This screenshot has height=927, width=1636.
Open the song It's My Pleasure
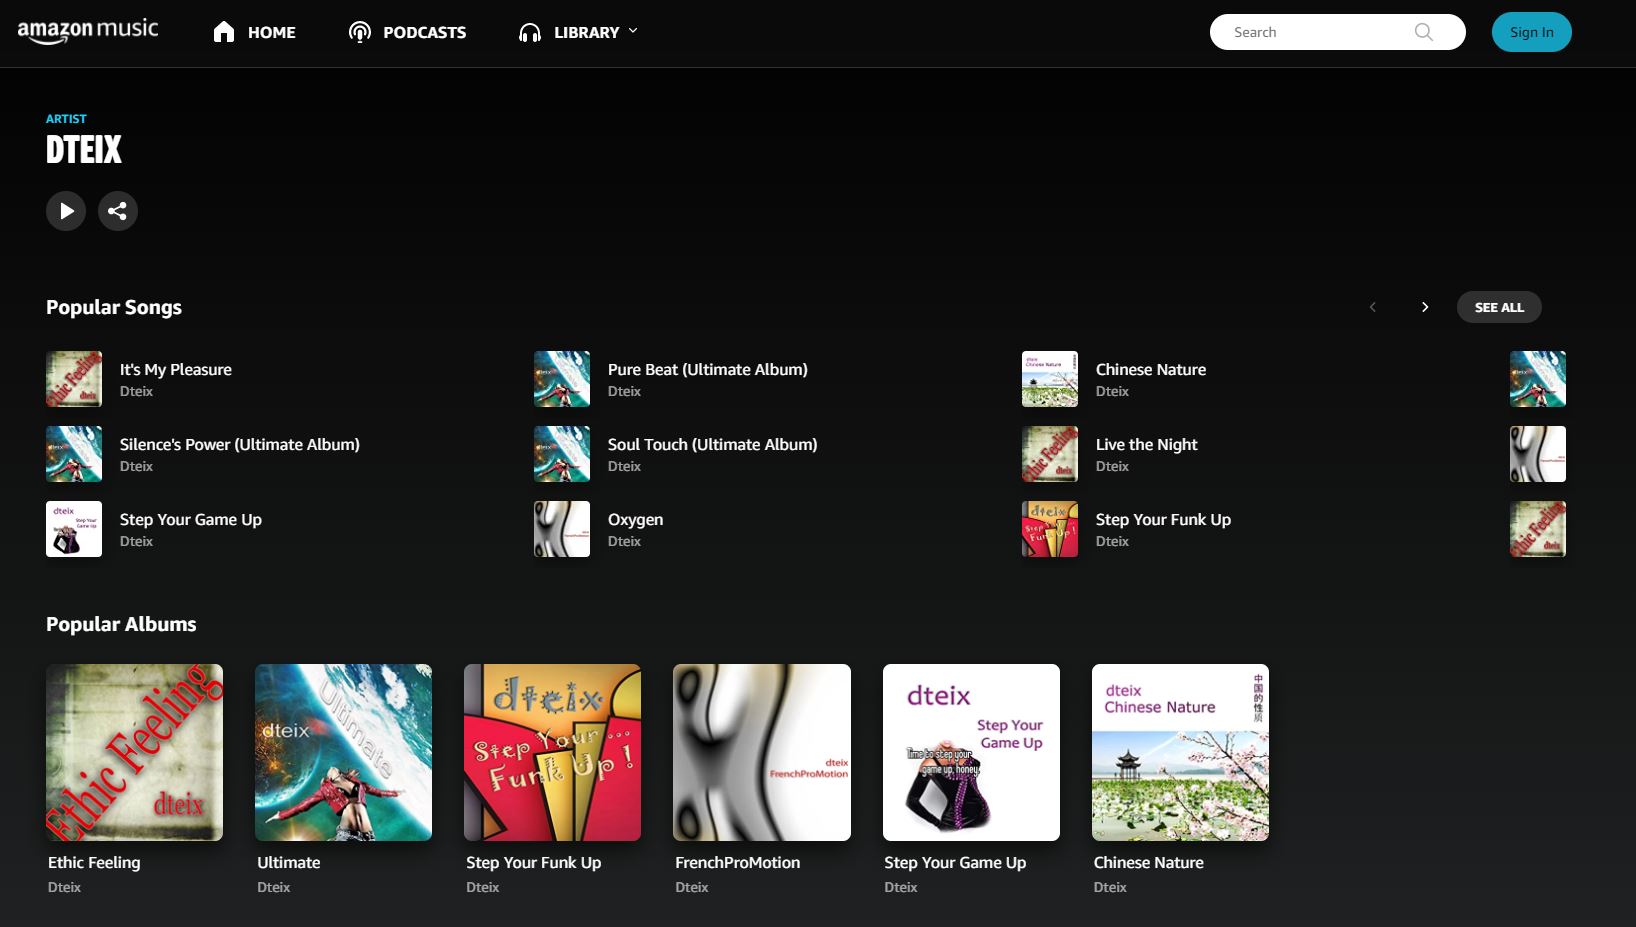176,369
